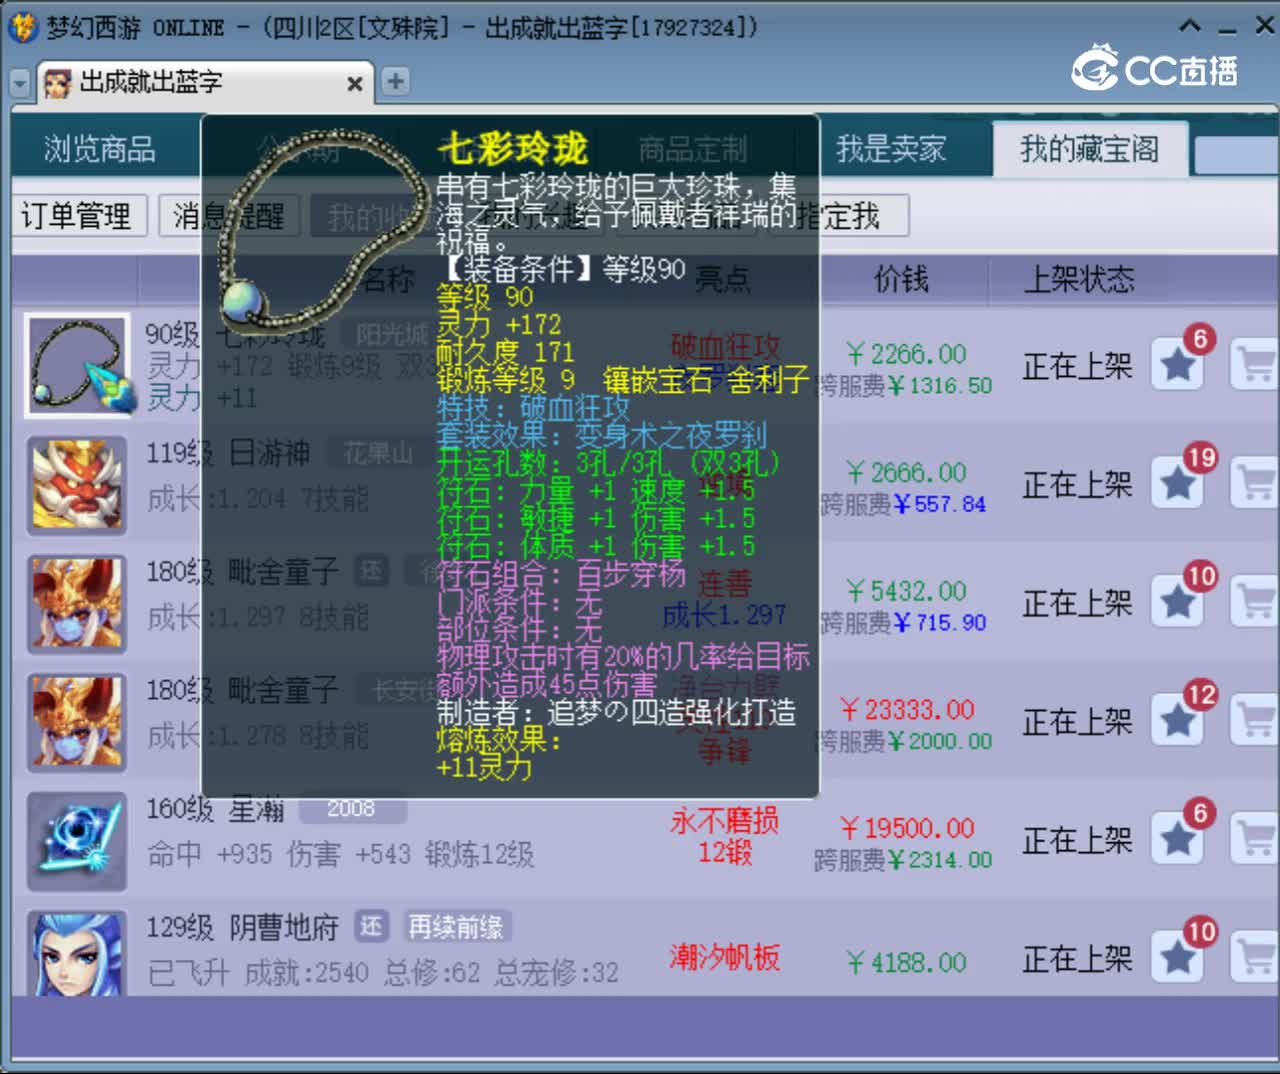Click the favorite star for 星瀚 ¥19500.00
The height and width of the screenshot is (1074, 1280).
point(1177,840)
